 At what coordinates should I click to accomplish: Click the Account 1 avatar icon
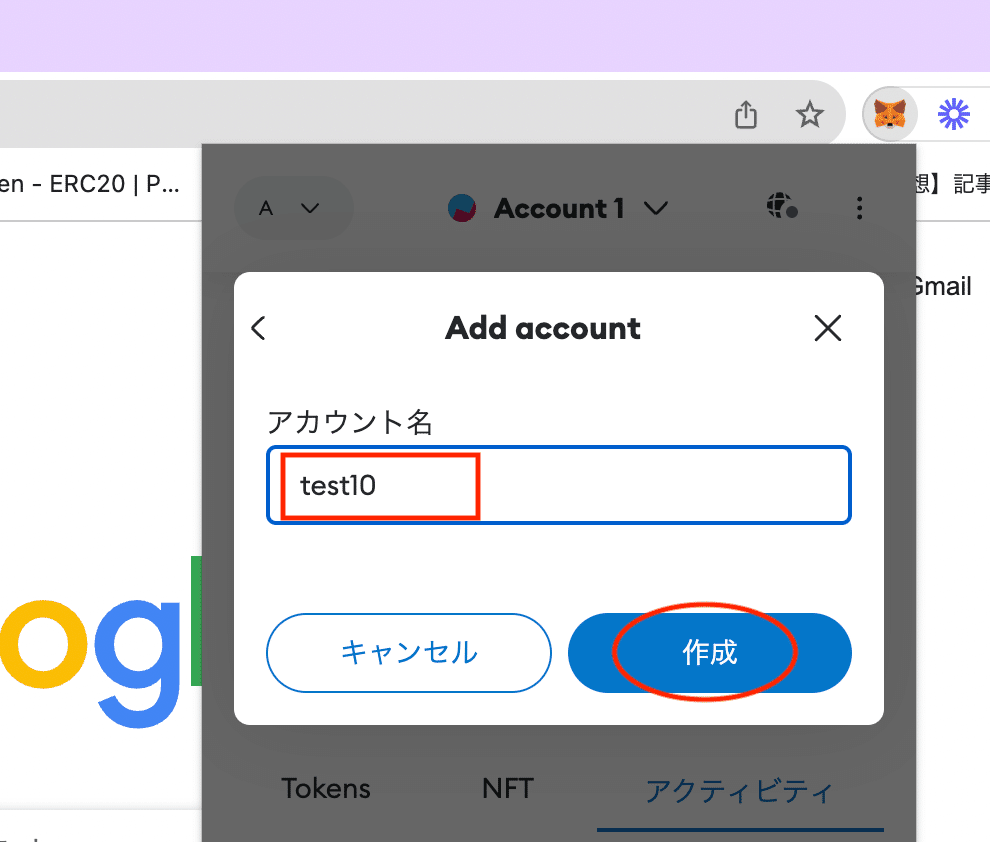coord(462,208)
